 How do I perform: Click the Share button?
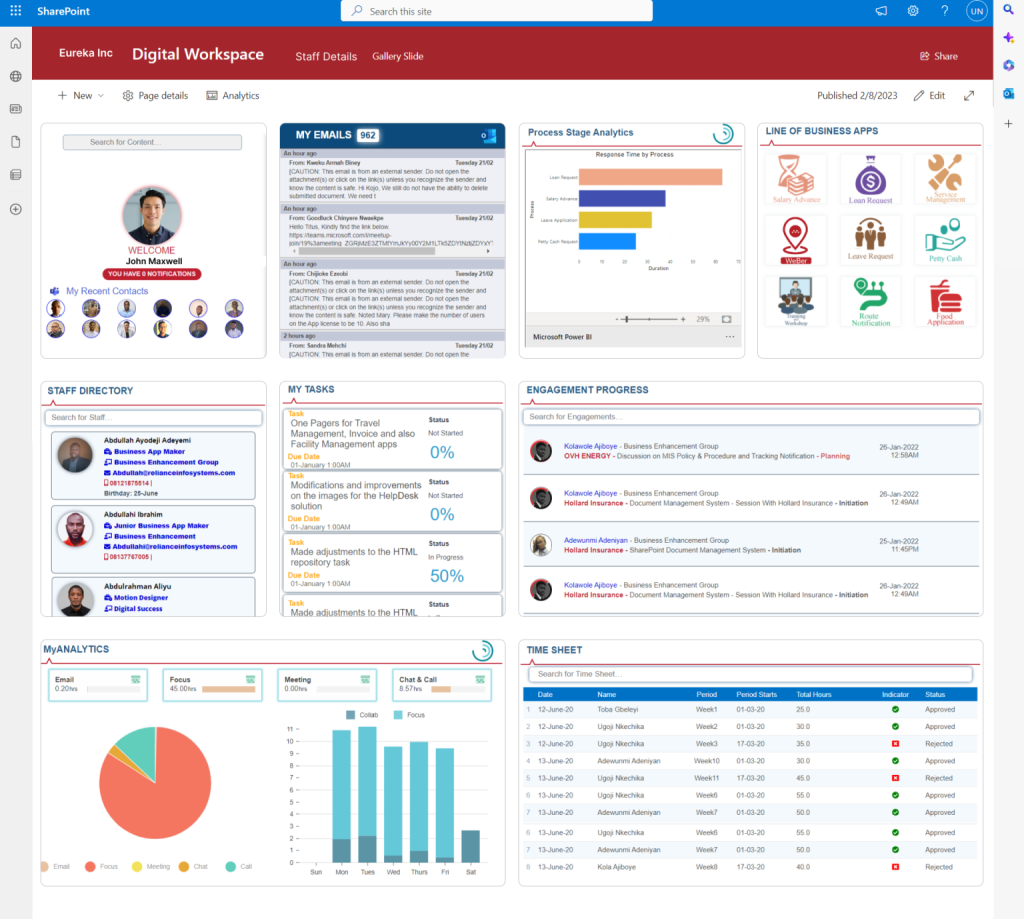pos(938,56)
